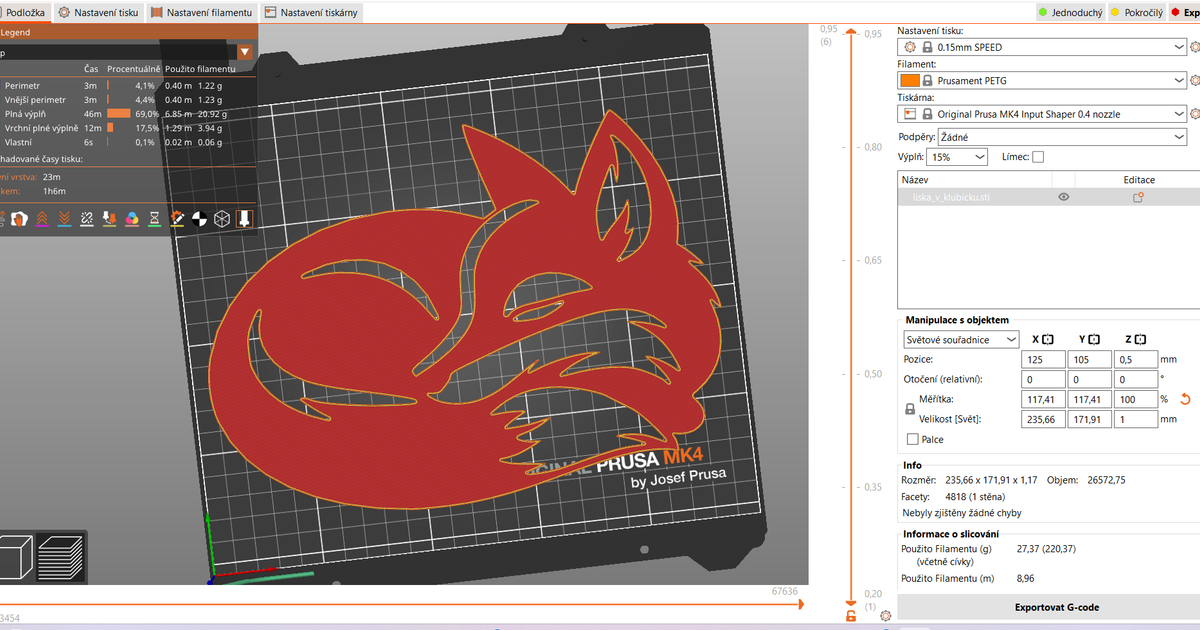Click the hourglass estimated time icon
Viewport: 1200px width, 630px height.
point(155,218)
